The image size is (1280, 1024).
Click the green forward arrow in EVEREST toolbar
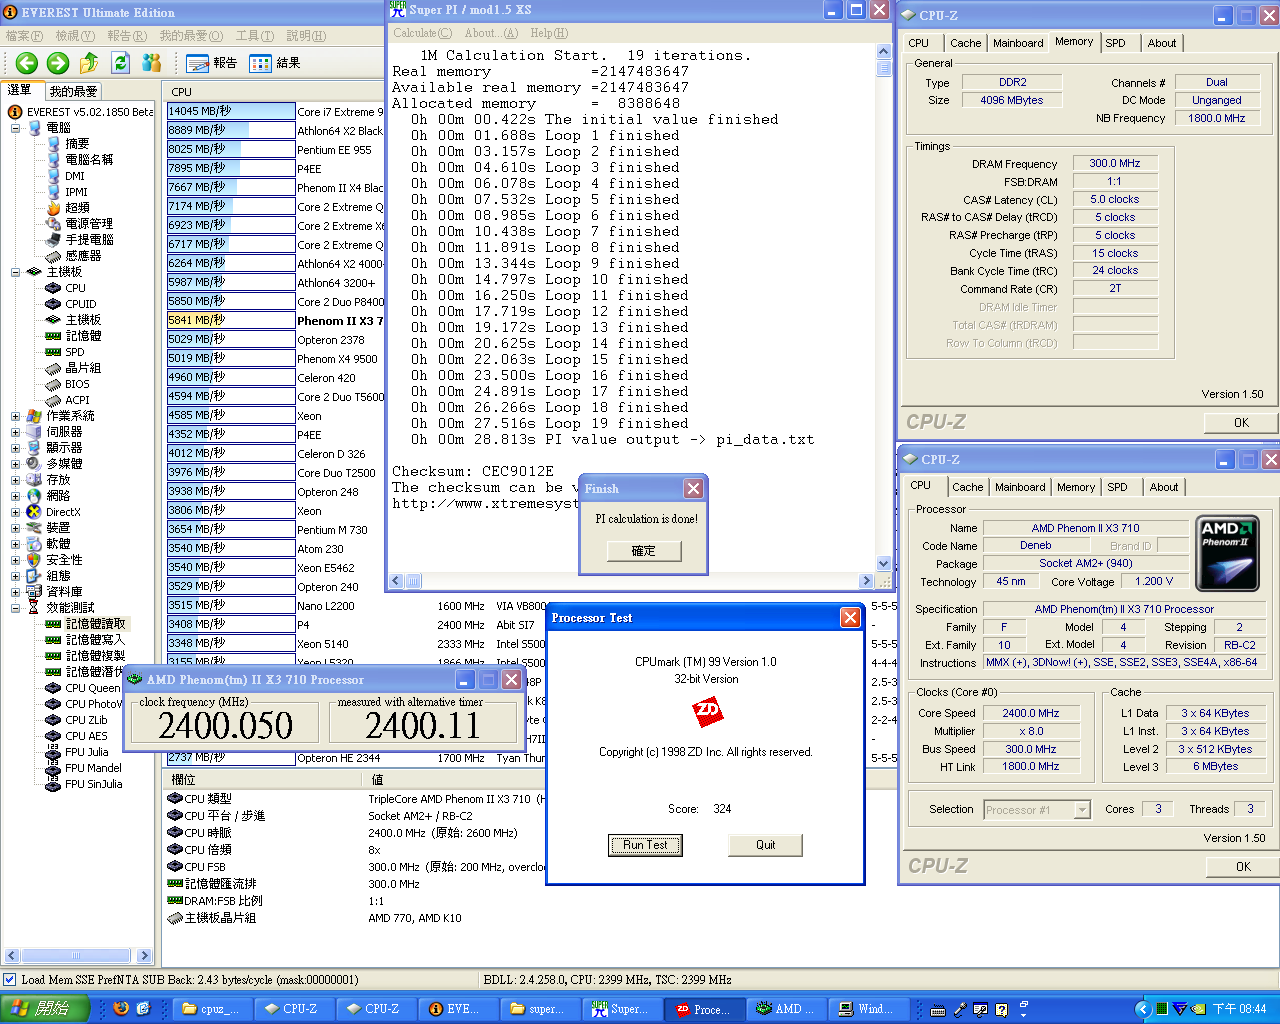[x=58, y=63]
